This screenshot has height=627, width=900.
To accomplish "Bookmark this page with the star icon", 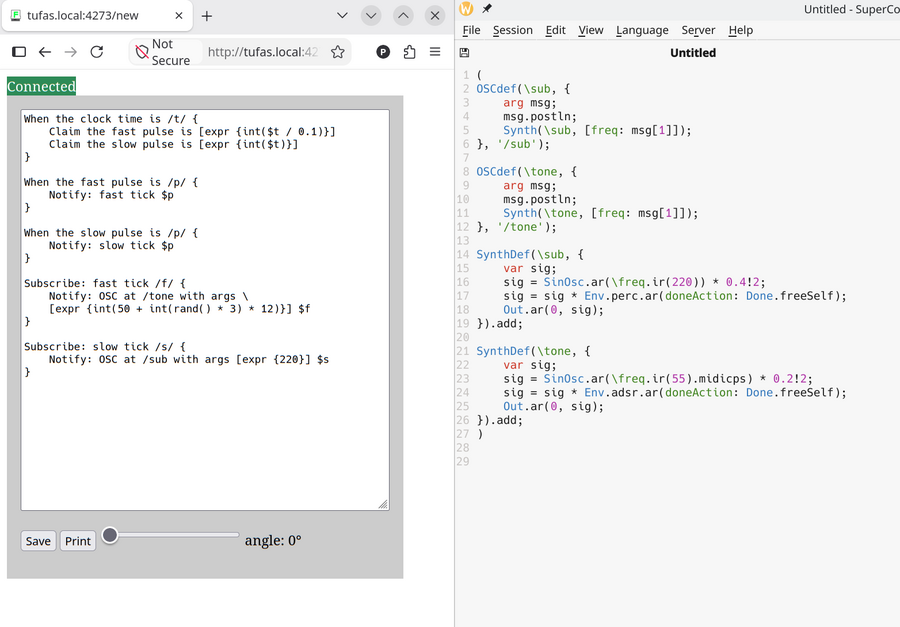I will [x=338, y=52].
